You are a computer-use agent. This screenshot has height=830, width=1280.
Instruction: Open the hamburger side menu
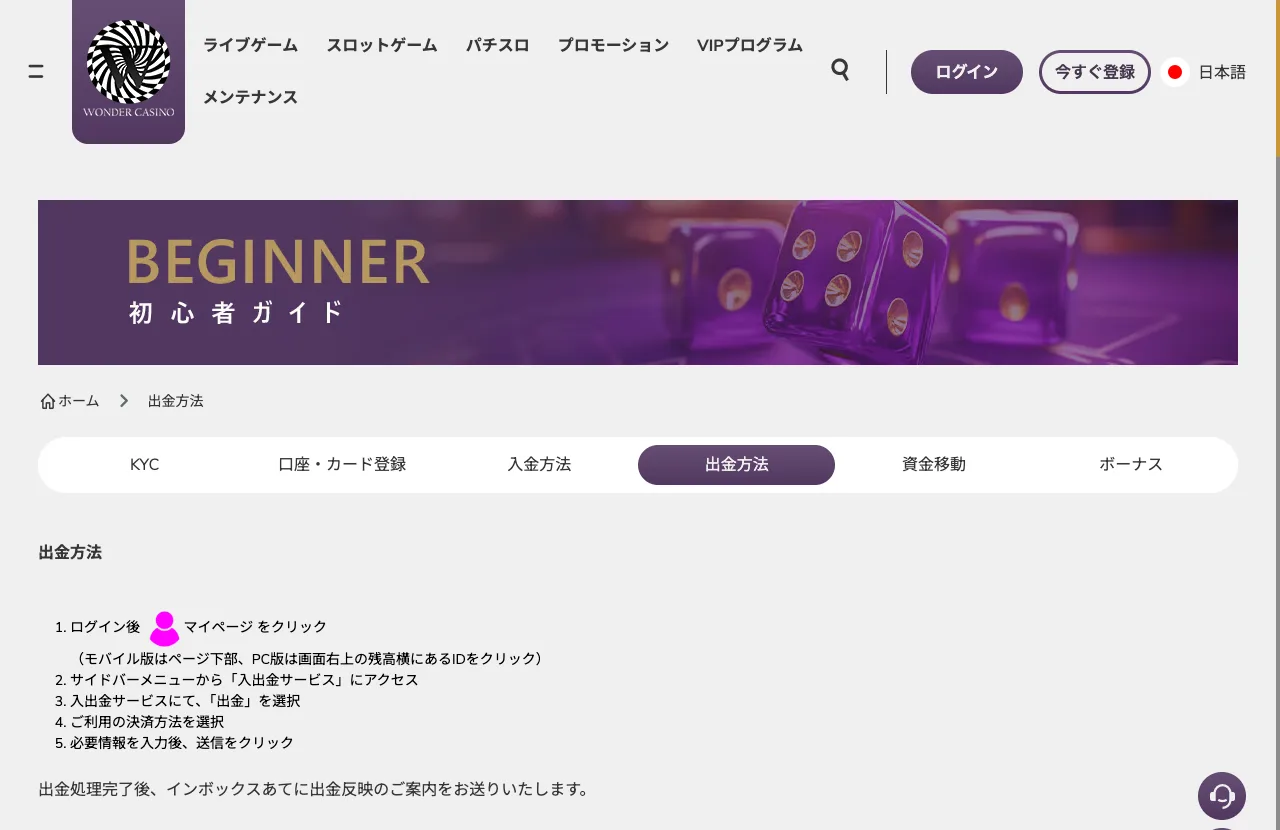point(36,71)
